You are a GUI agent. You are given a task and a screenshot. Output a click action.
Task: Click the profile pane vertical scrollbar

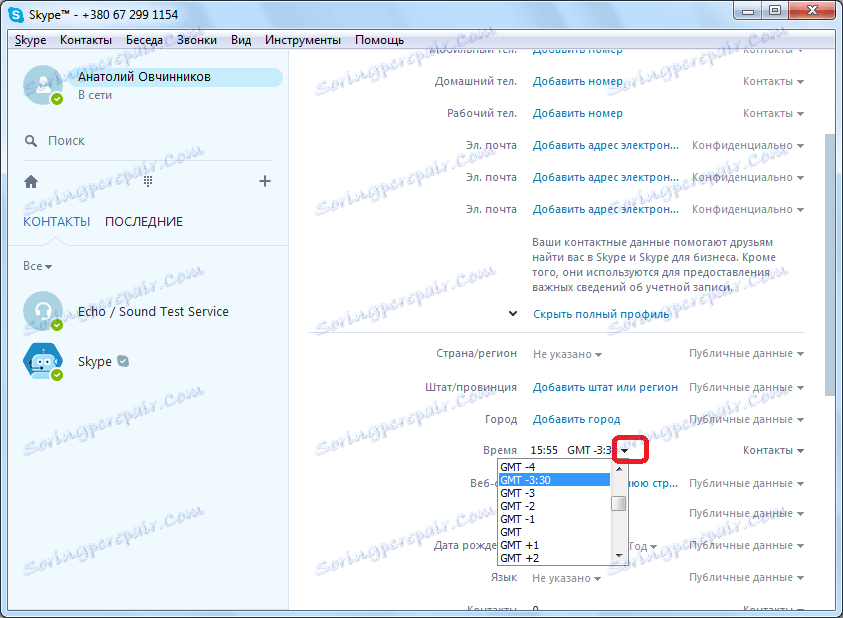pyautogui.click(x=830, y=265)
